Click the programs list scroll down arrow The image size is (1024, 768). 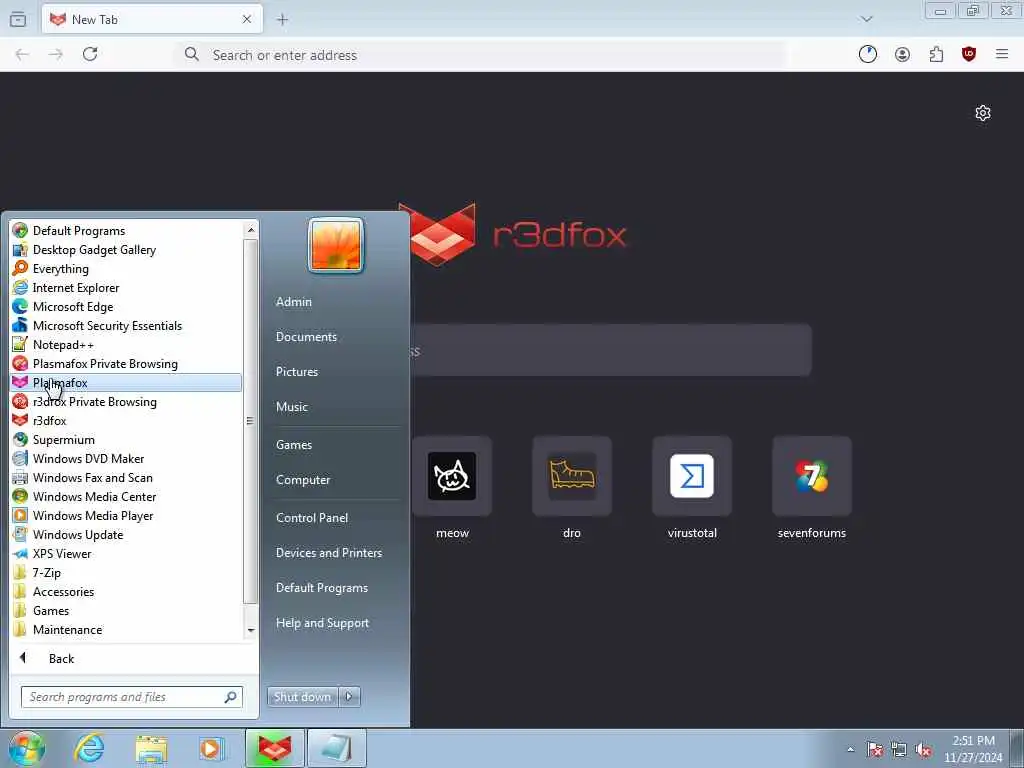point(251,630)
